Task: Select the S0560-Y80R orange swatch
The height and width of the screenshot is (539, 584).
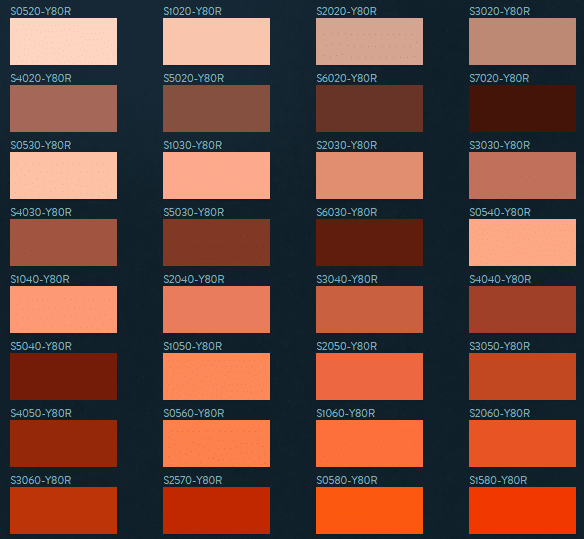Action: tap(216, 444)
